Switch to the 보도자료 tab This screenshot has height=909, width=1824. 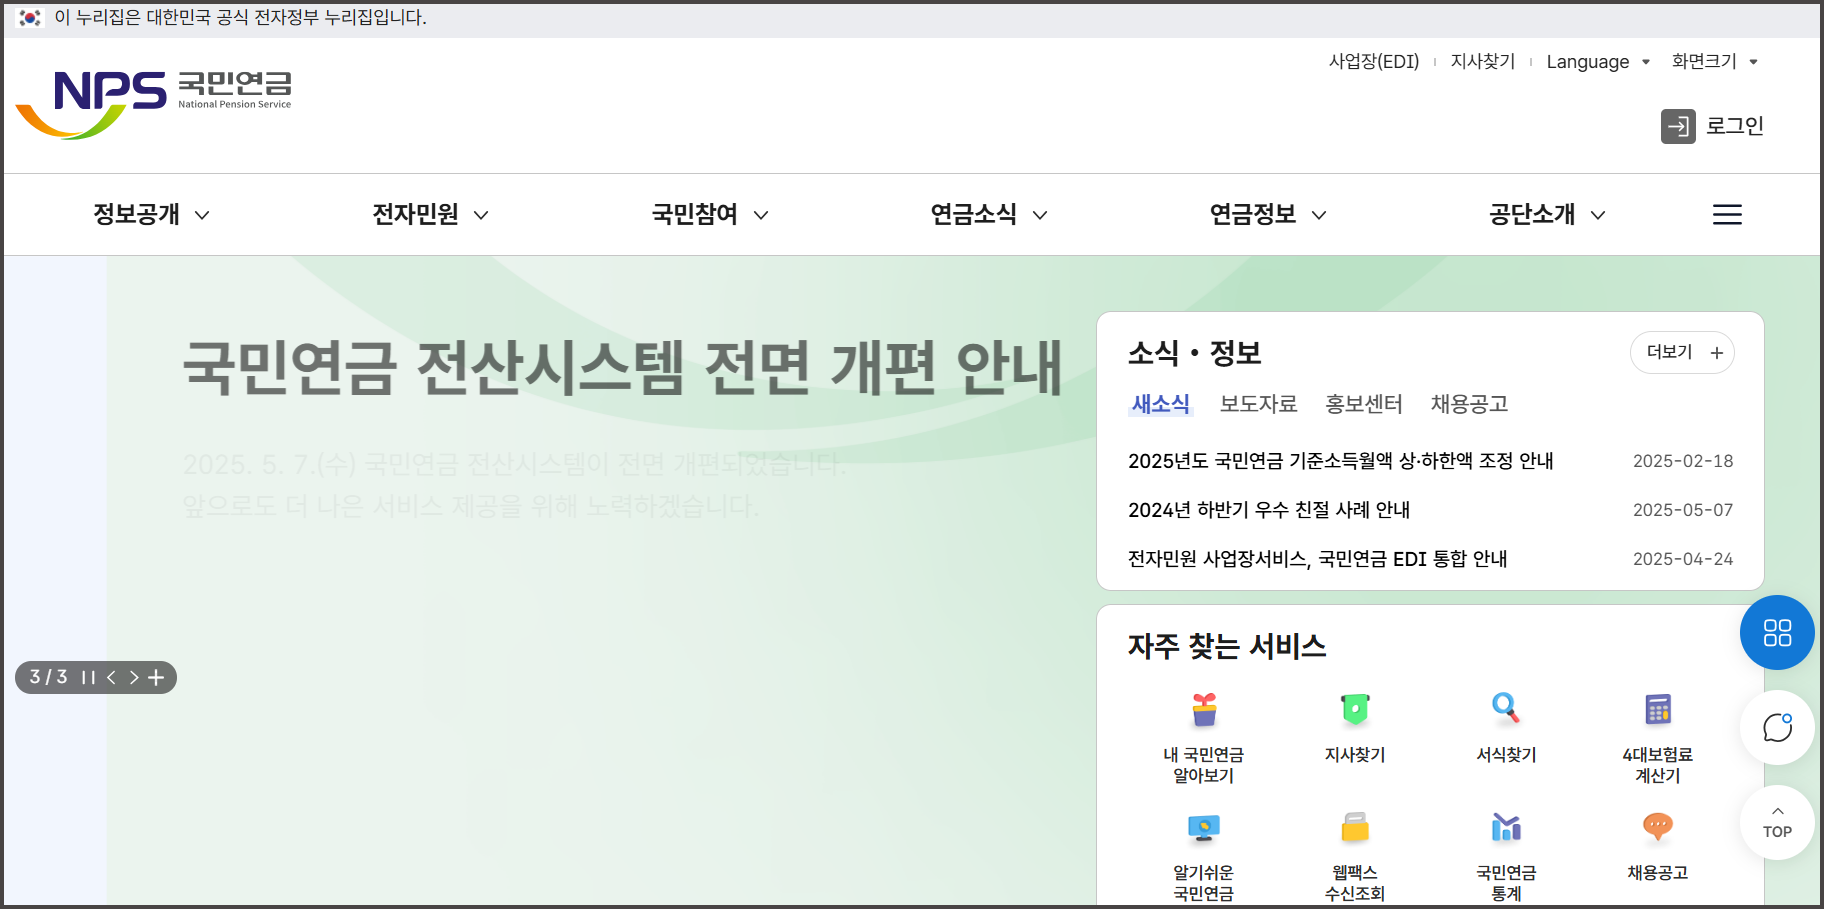[x=1259, y=404]
